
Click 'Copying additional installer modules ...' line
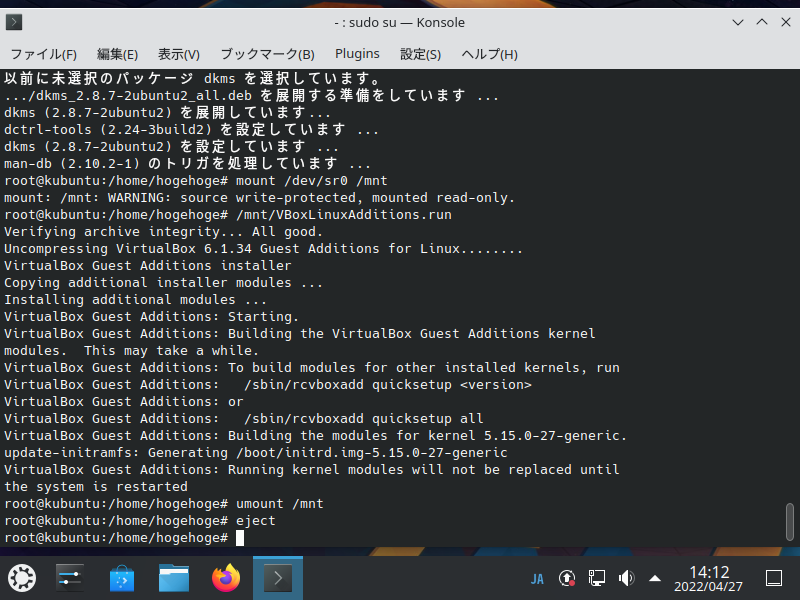tap(163, 283)
